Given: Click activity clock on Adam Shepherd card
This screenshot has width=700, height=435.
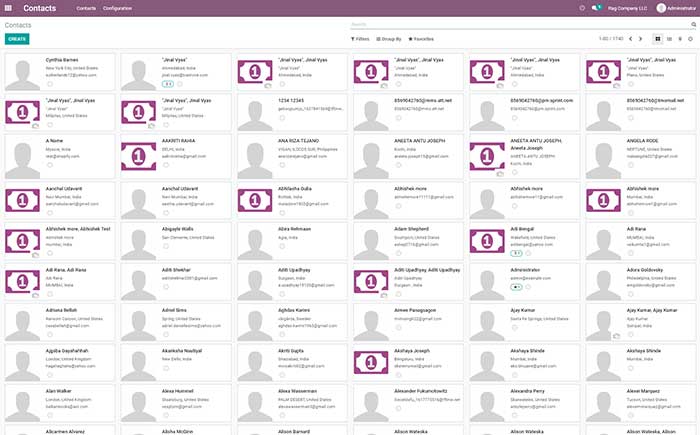Looking at the screenshot, I should pyautogui.click(x=399, y=253).
